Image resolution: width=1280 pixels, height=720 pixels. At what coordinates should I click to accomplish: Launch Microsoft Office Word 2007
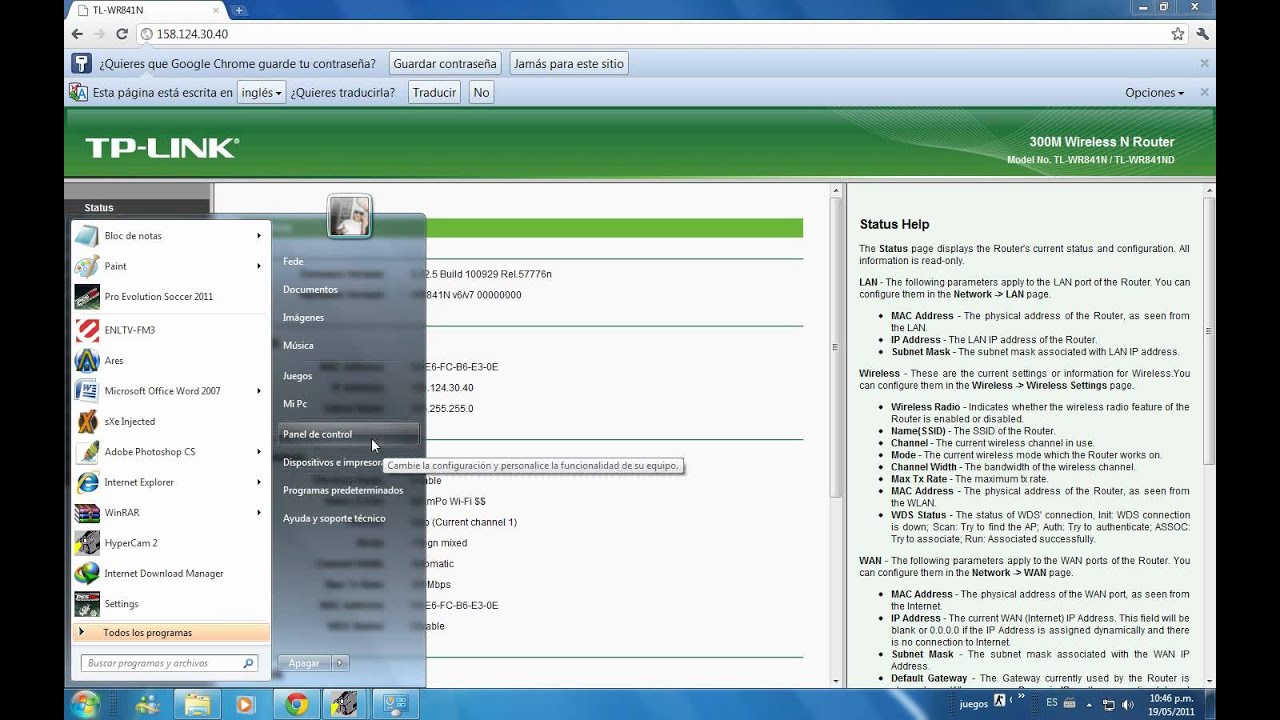(170, 391)
